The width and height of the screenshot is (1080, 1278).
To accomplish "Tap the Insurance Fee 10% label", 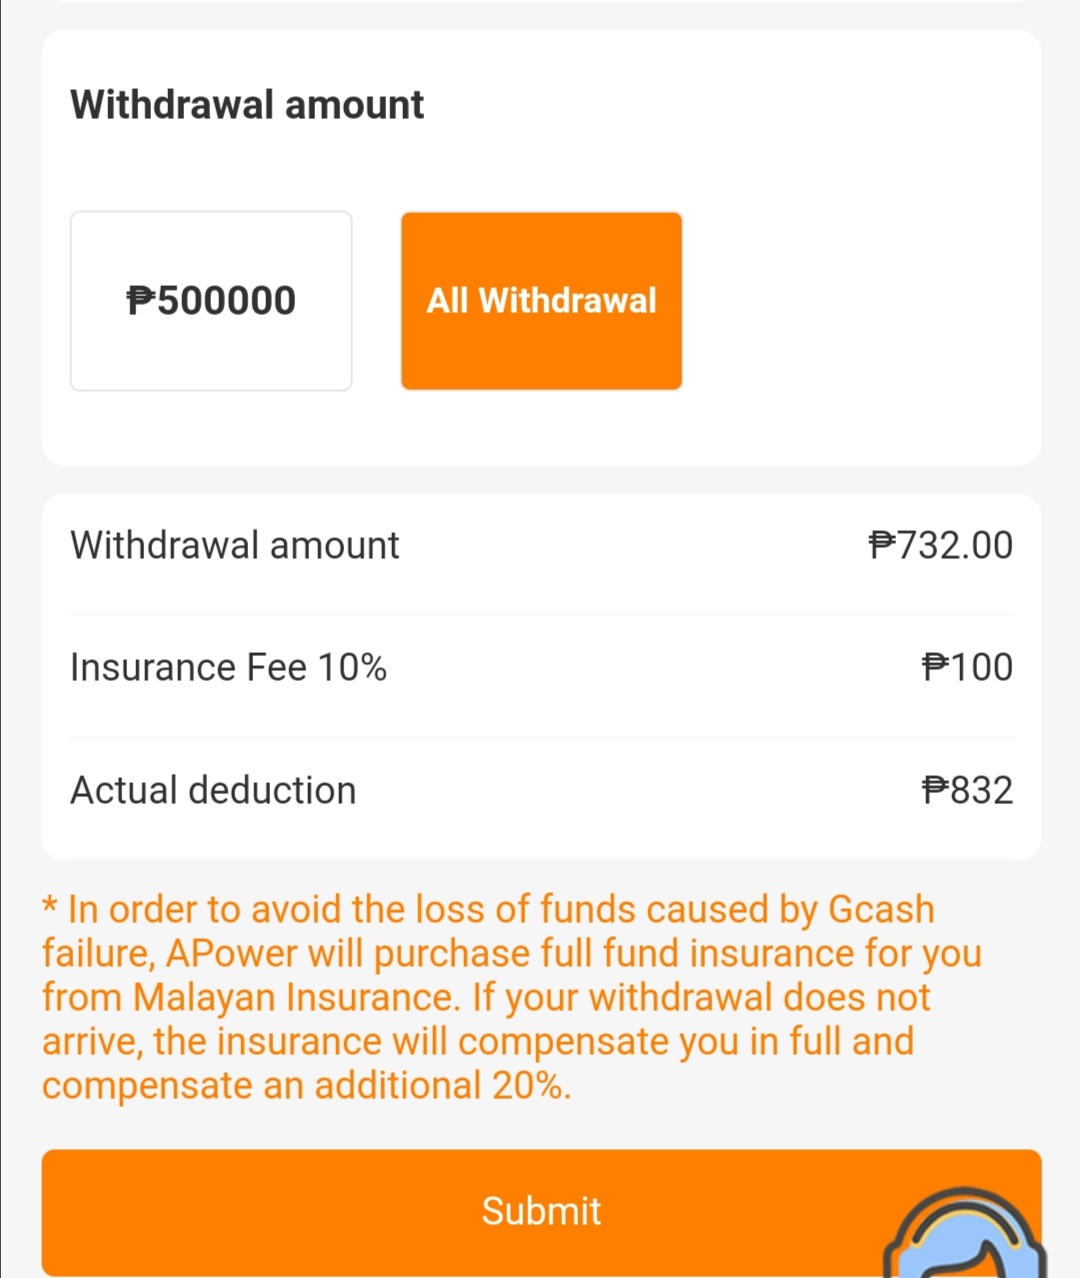I will pos(228,667).
